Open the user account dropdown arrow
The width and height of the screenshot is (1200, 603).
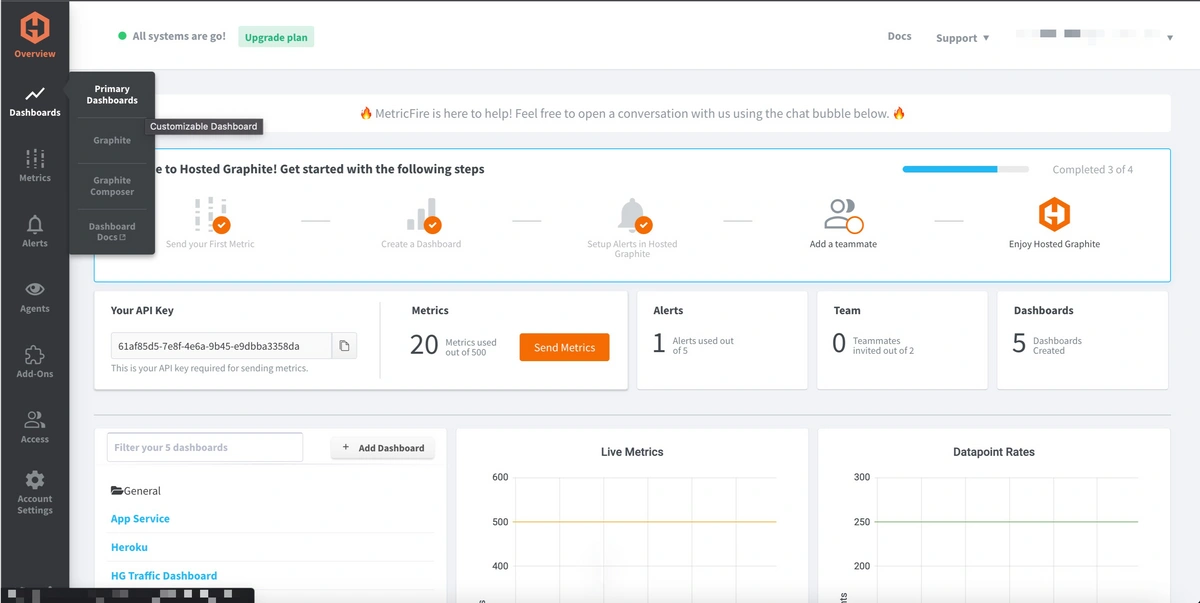(1170, 38)
